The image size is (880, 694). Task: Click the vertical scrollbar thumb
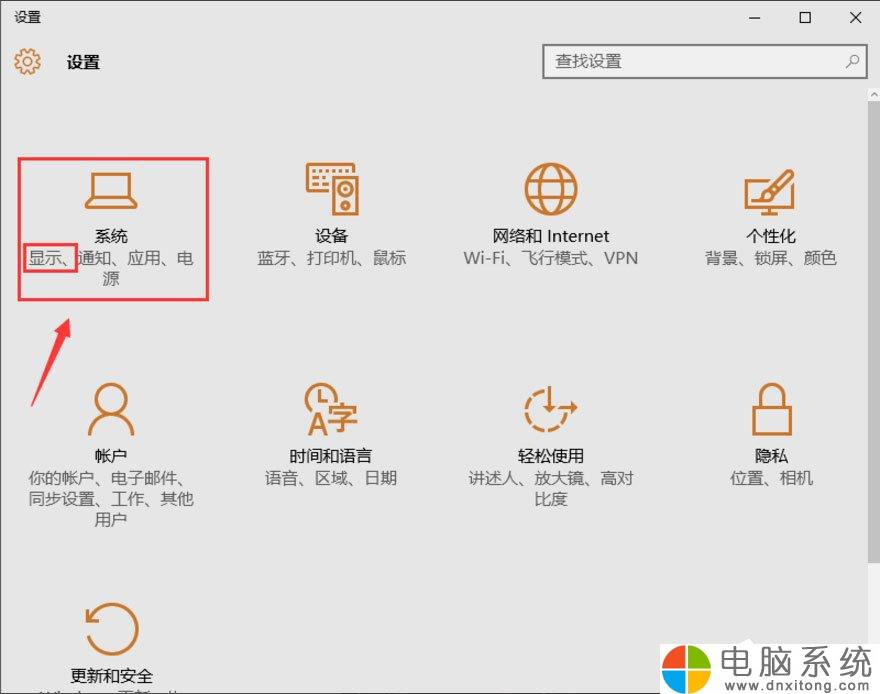pos(874,333)
